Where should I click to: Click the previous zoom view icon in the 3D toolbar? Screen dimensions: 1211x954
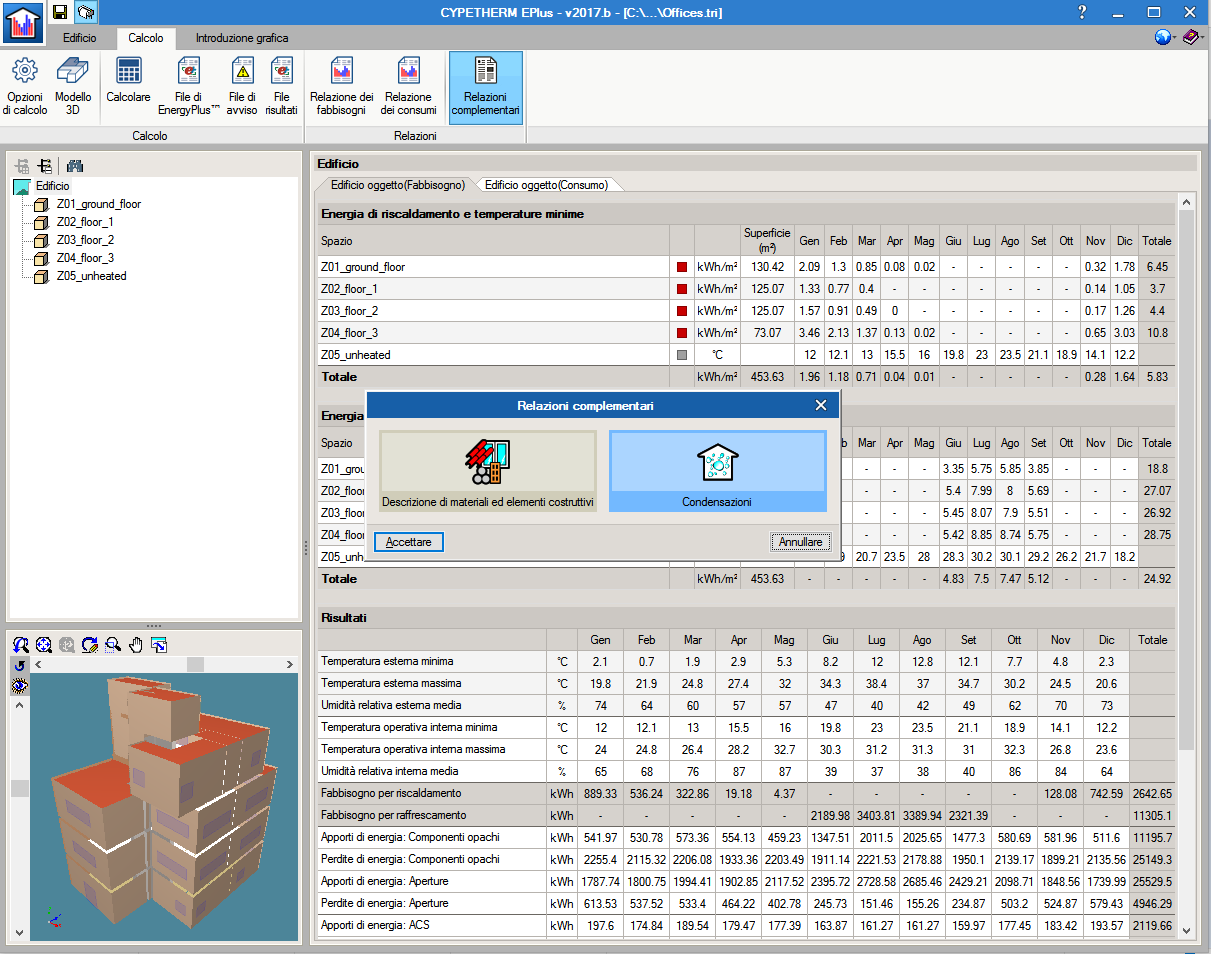(21, 645)
